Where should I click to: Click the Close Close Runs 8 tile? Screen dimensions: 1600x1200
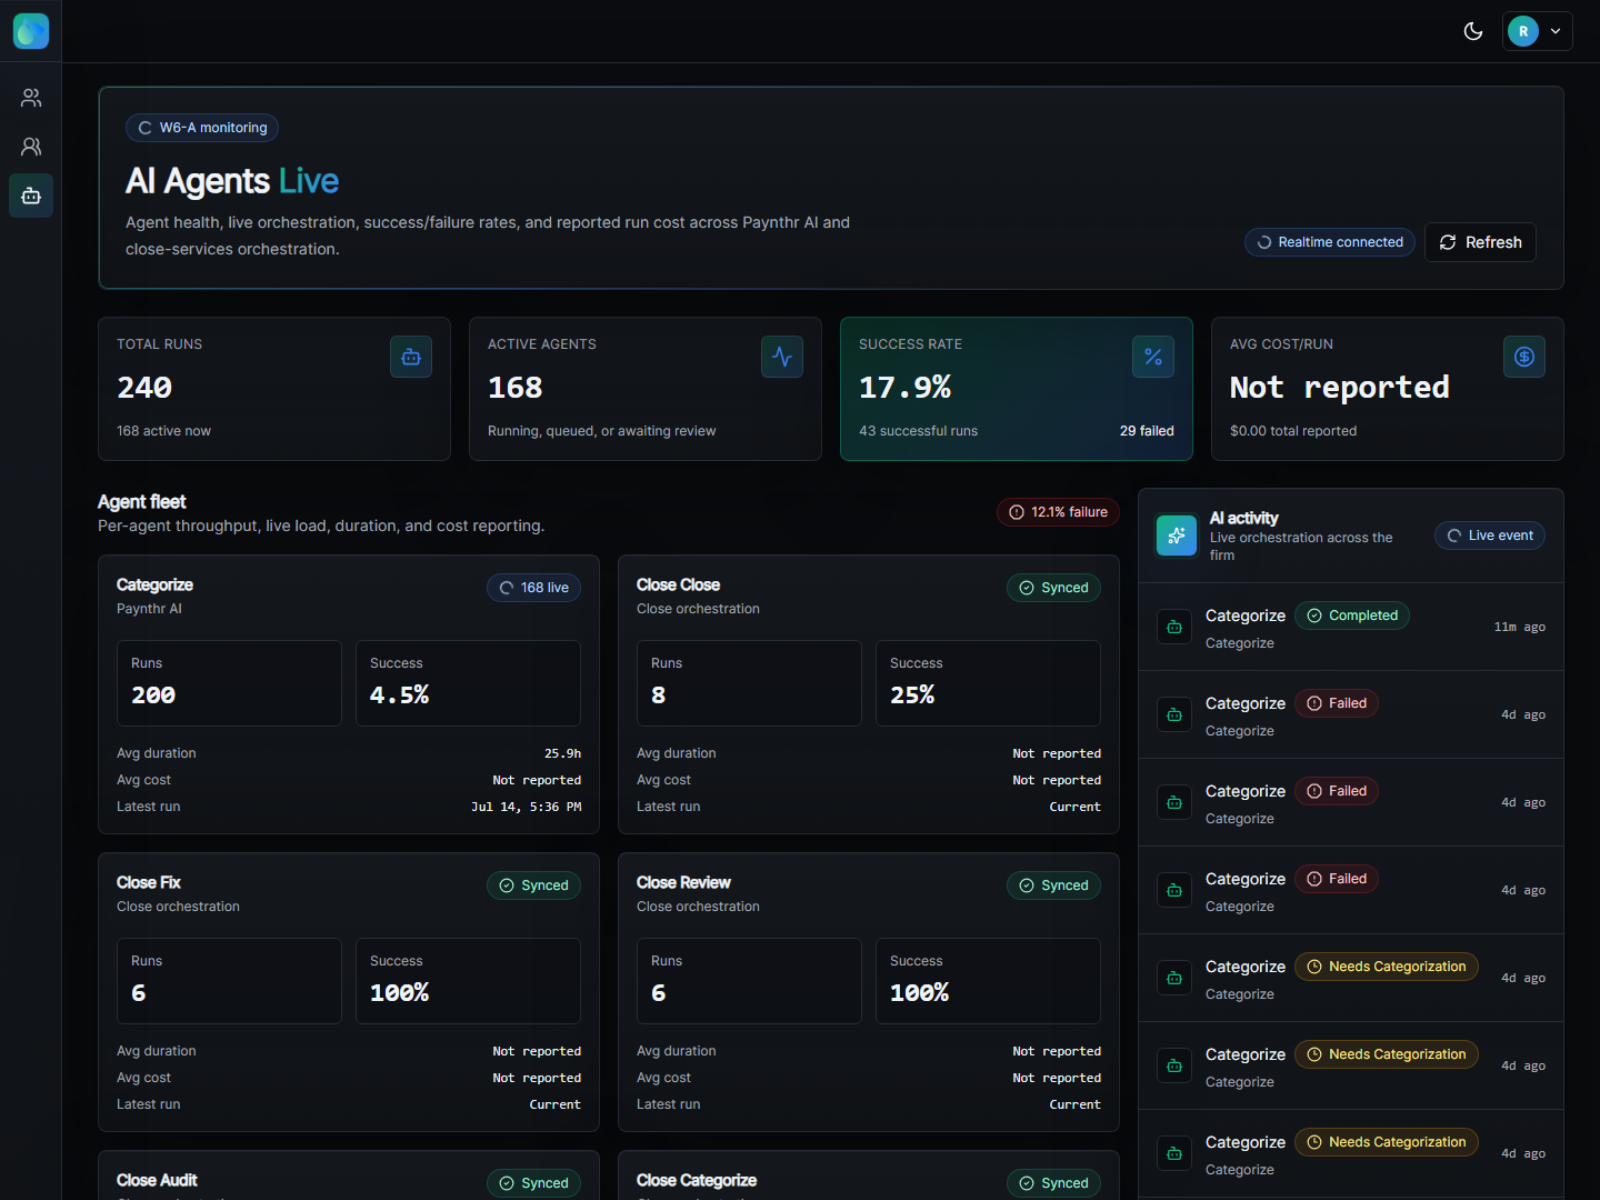point(749,683)
